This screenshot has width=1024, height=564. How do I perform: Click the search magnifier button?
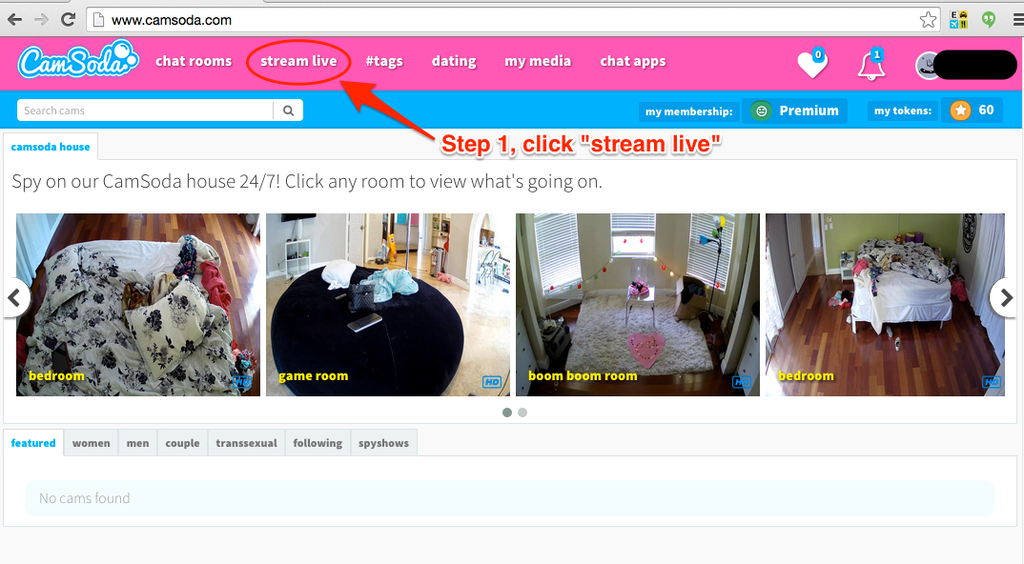[x=288, y=111]
